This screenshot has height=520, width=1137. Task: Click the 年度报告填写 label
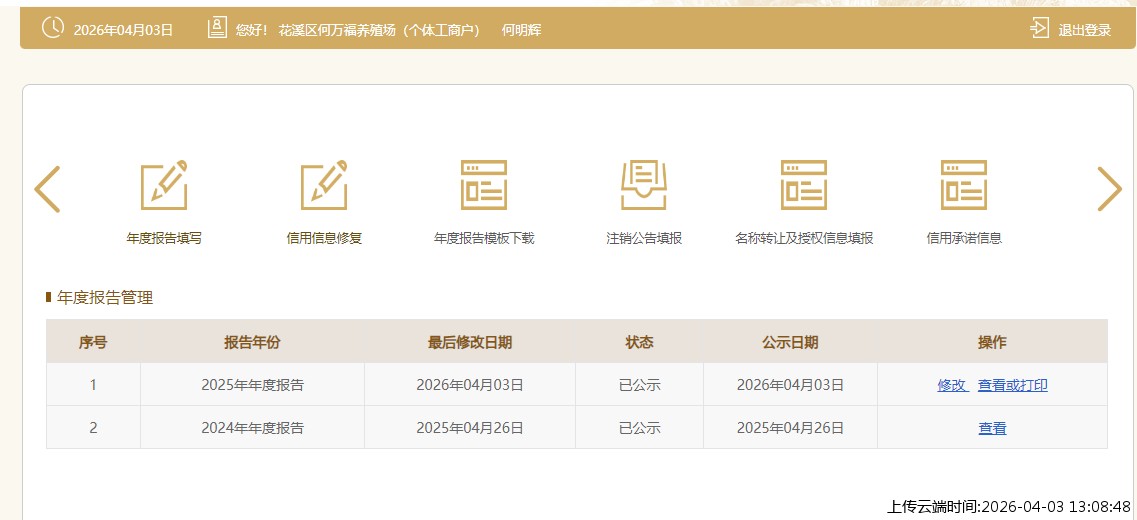(x=164, y=238)
